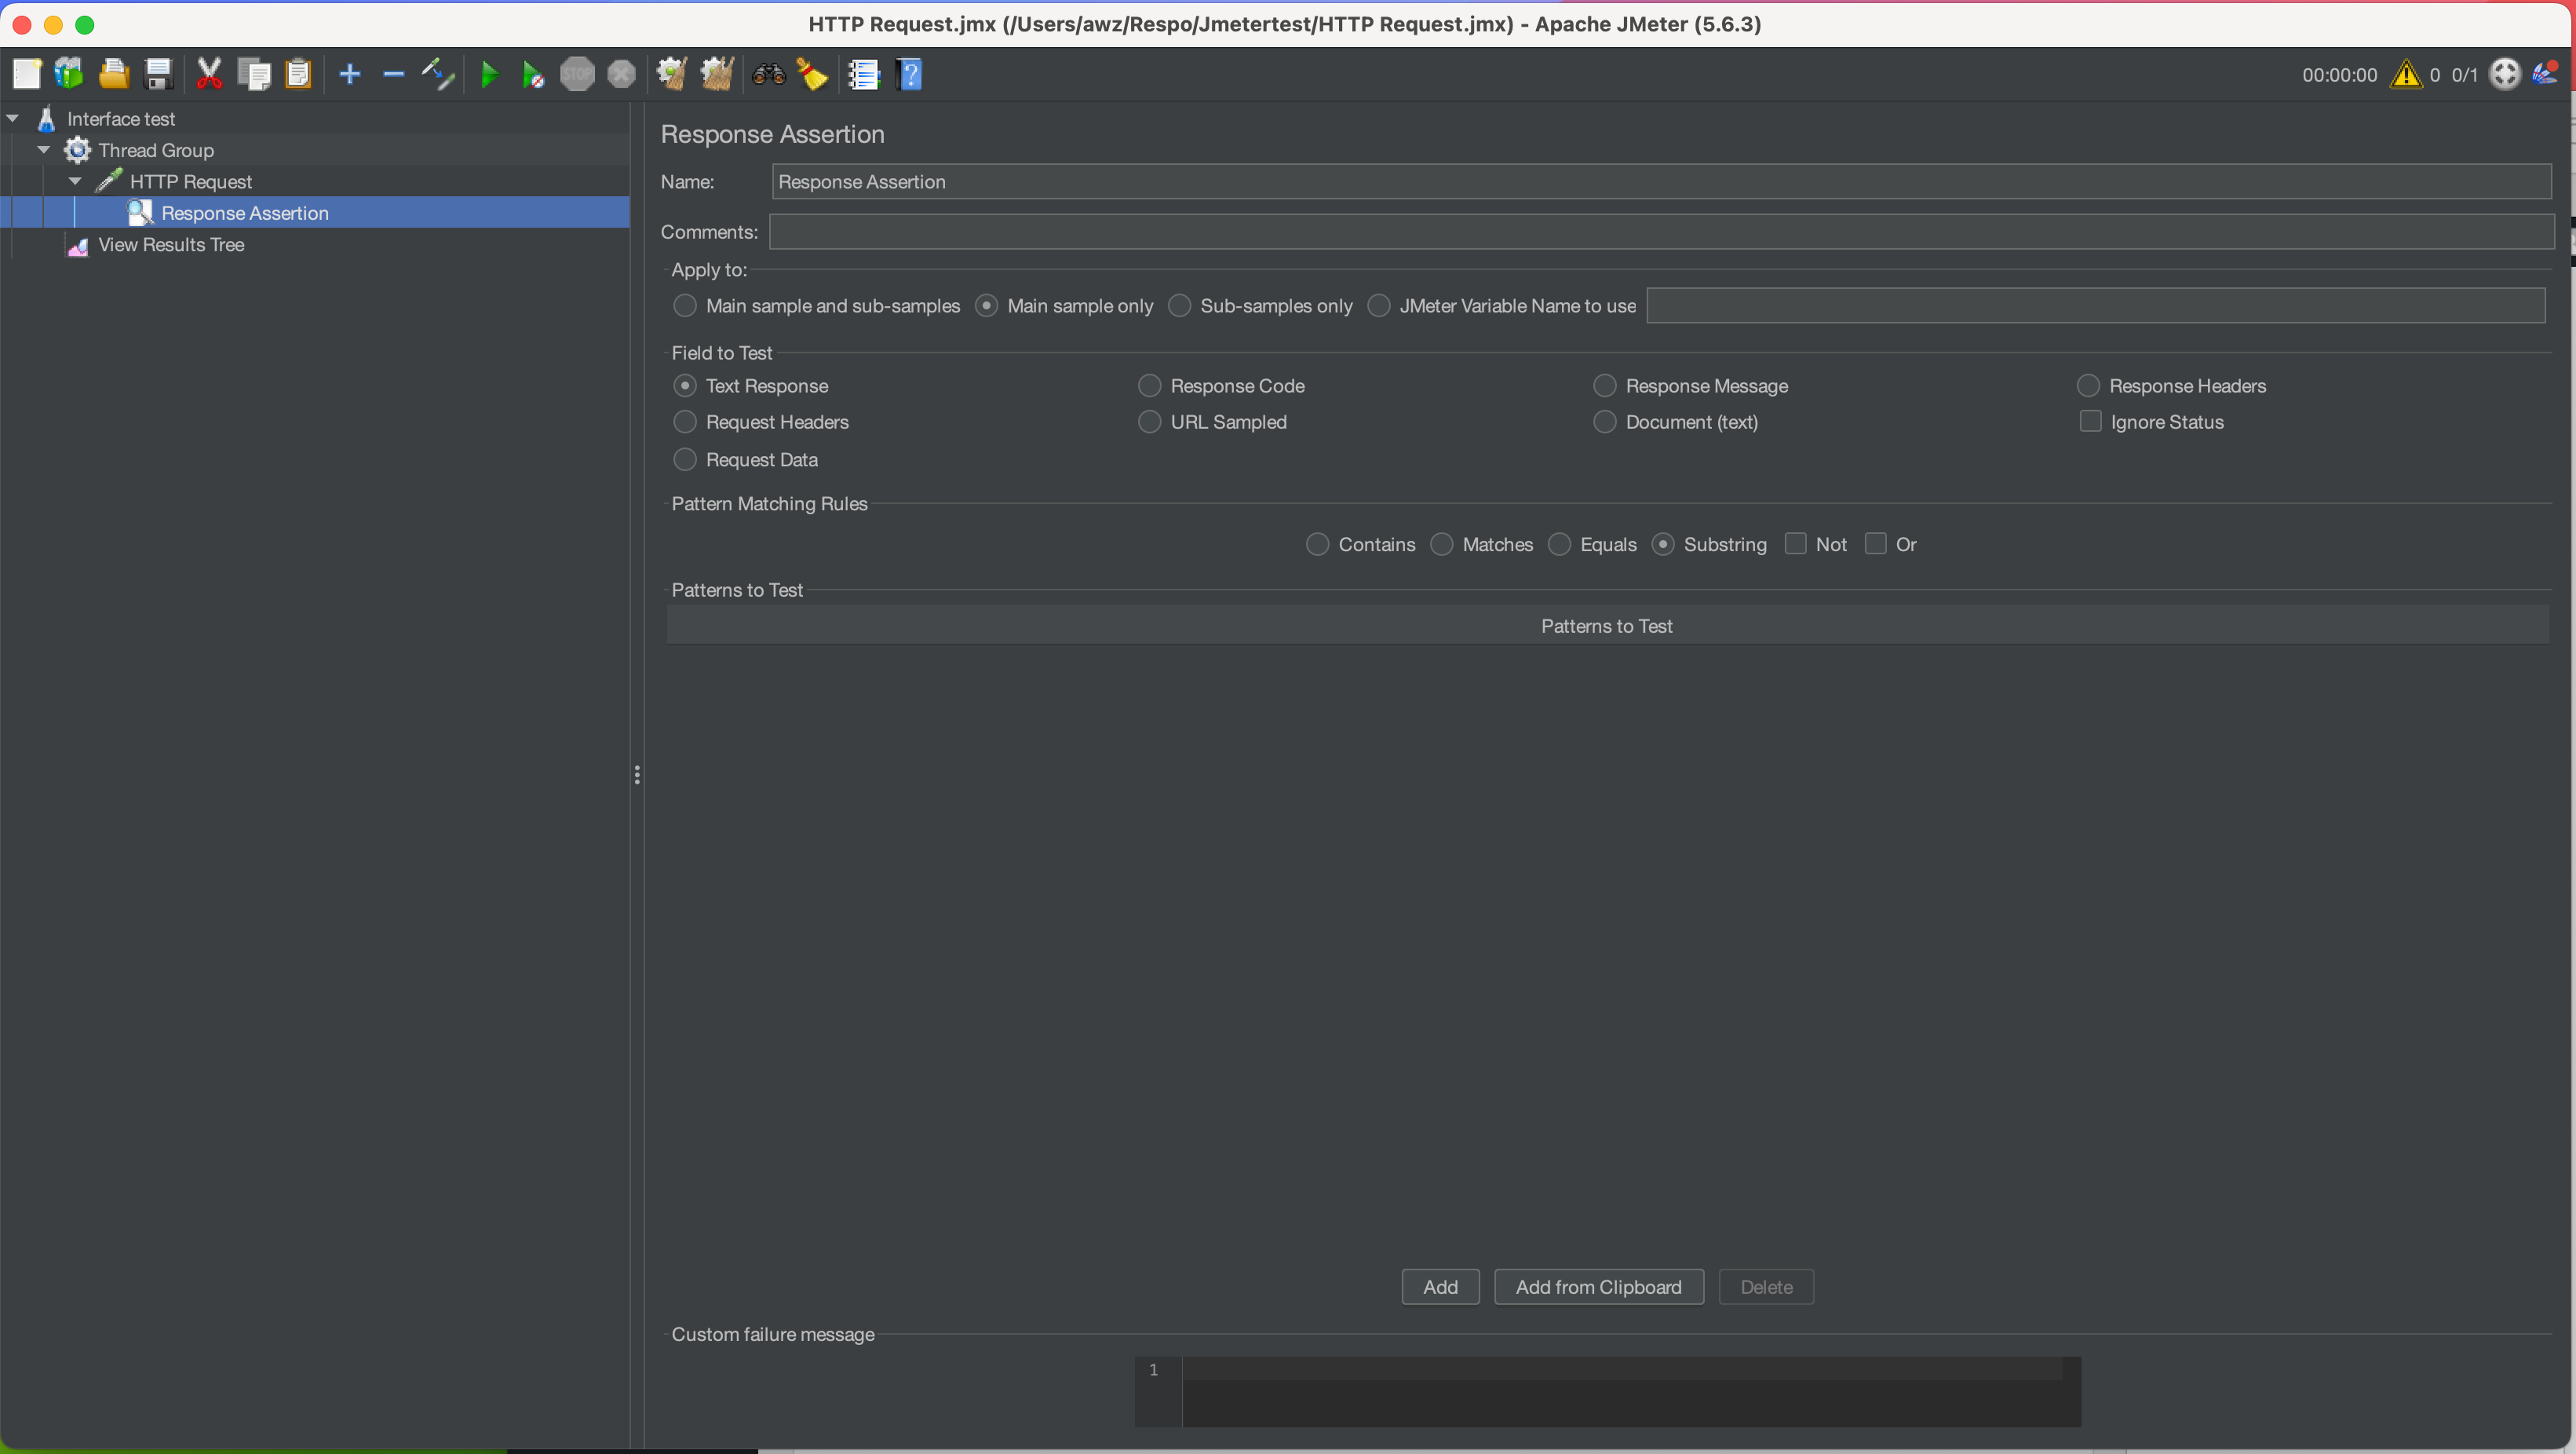
Task: Click in the Name text field
Action: [1661, 181]
